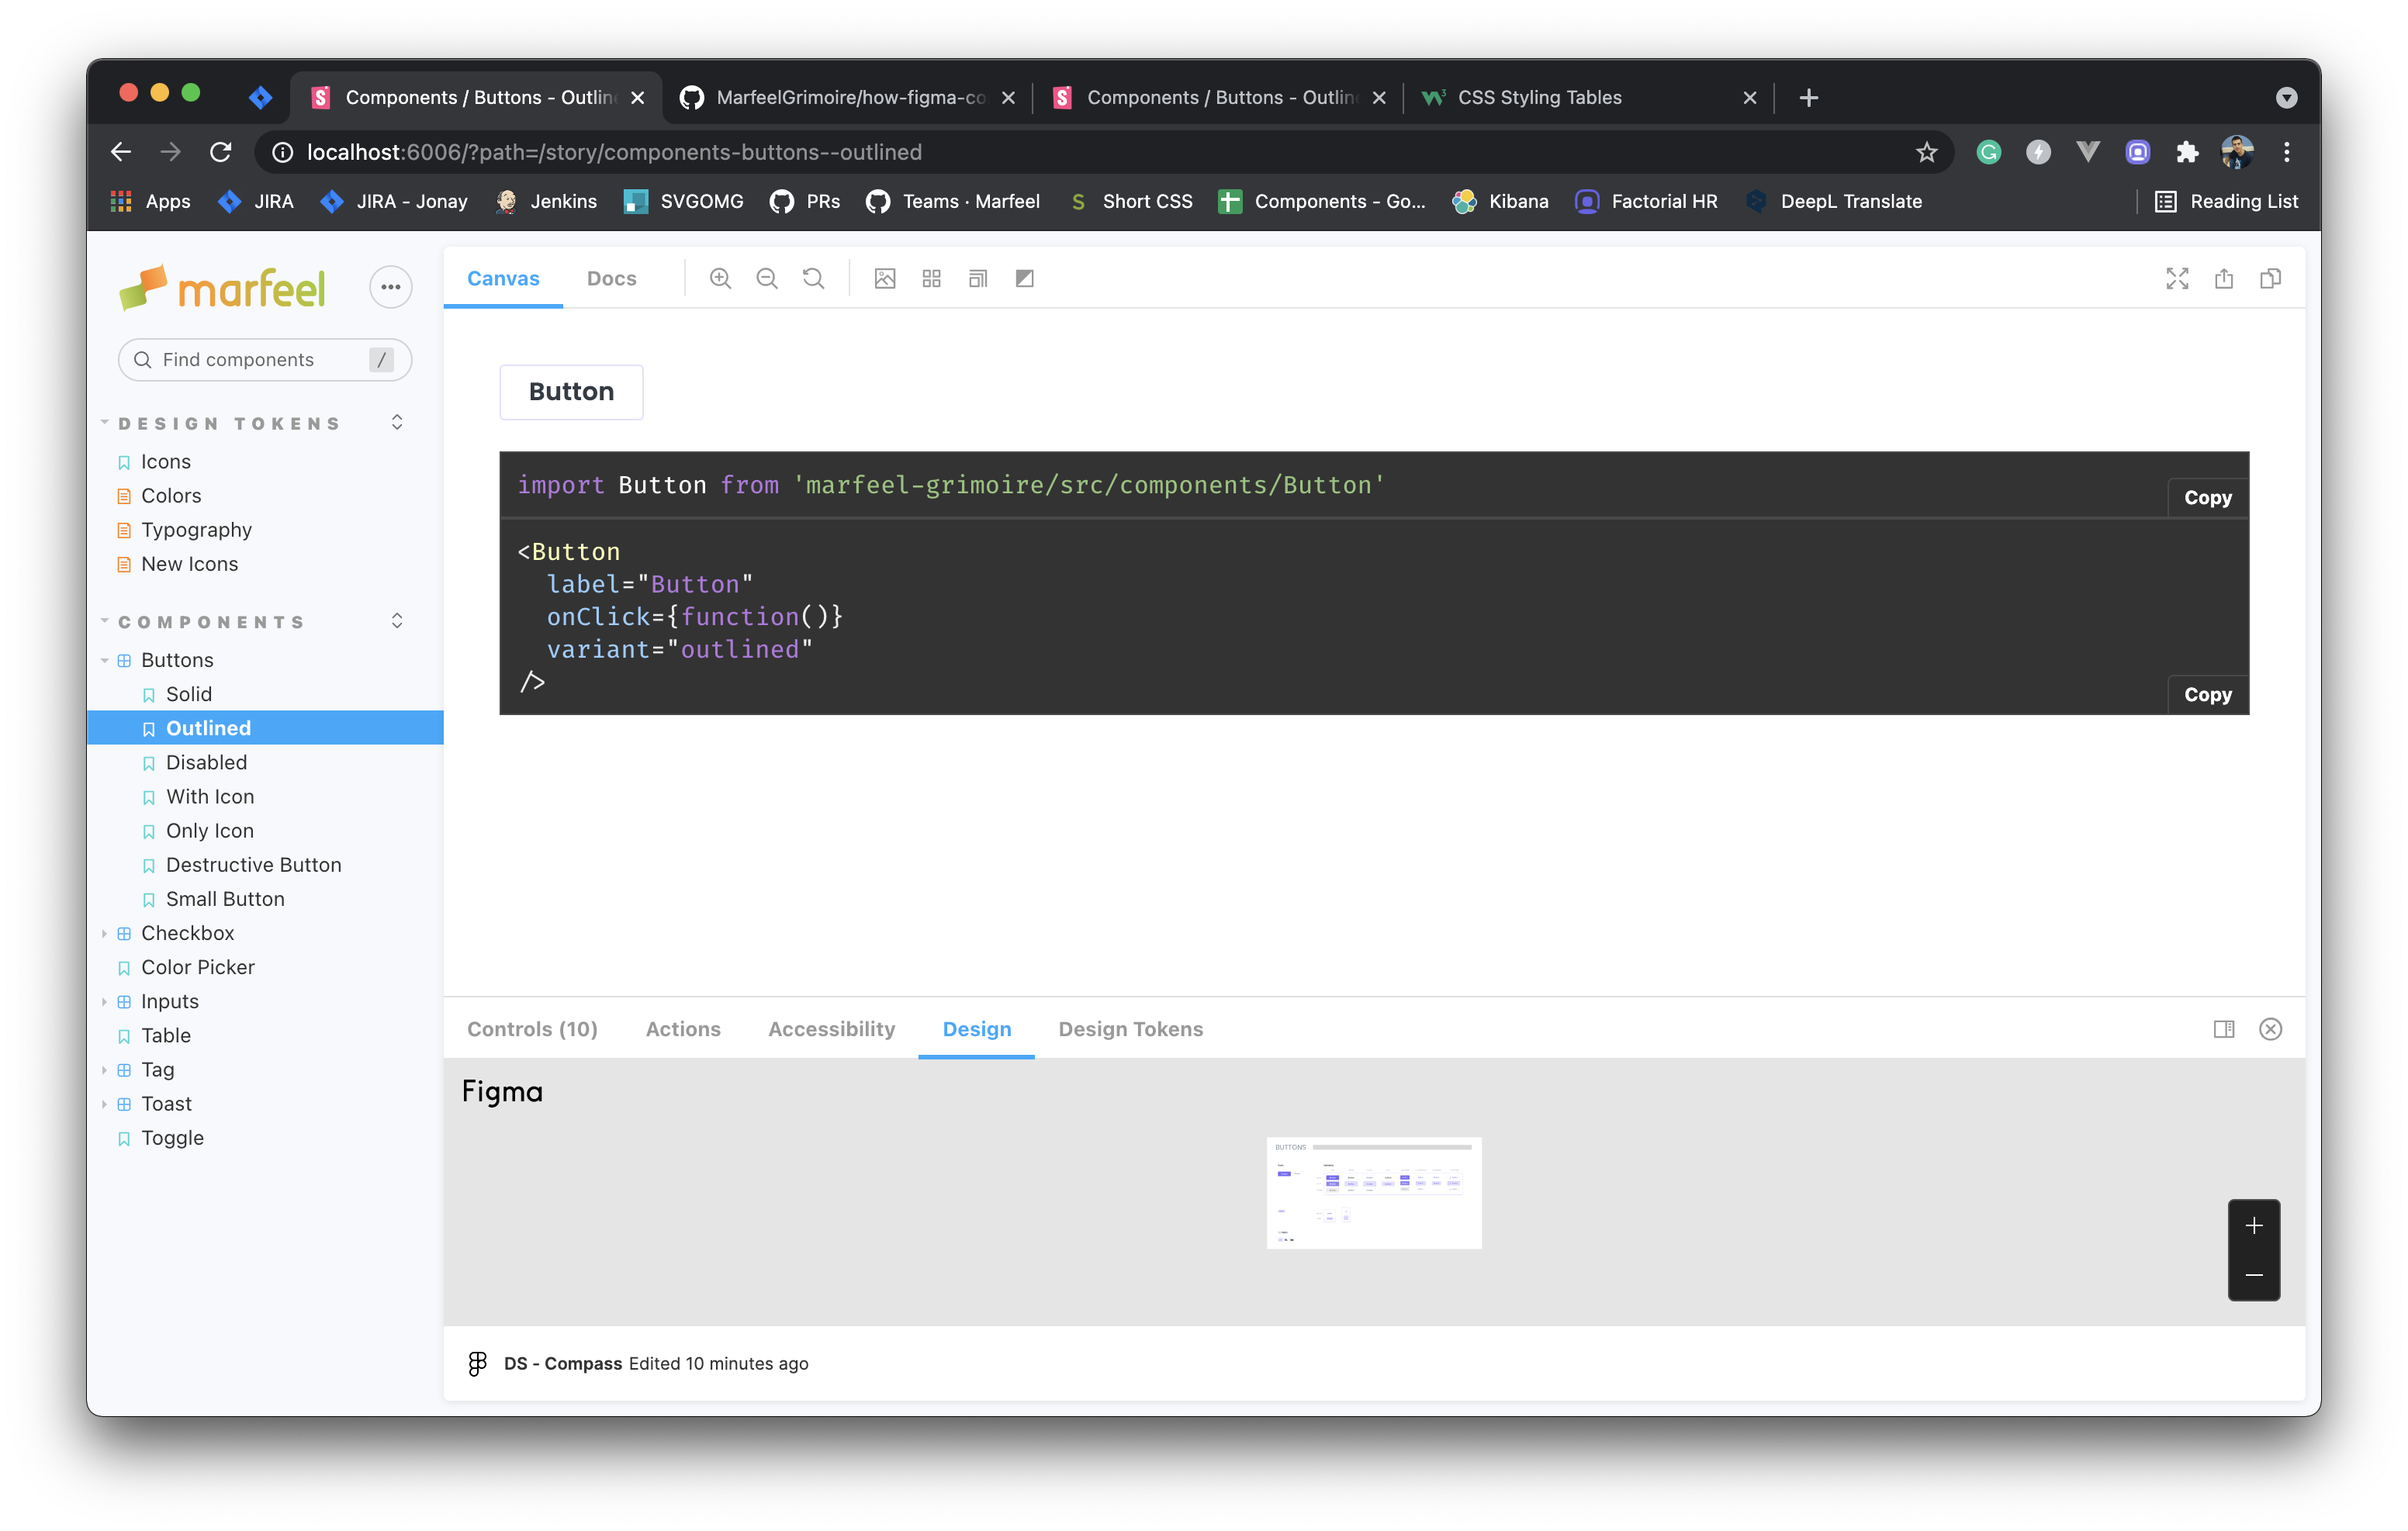Open the Reading List
Image resolution: width=2408 pixels, height=1531 pixels.
point(2227,201)
